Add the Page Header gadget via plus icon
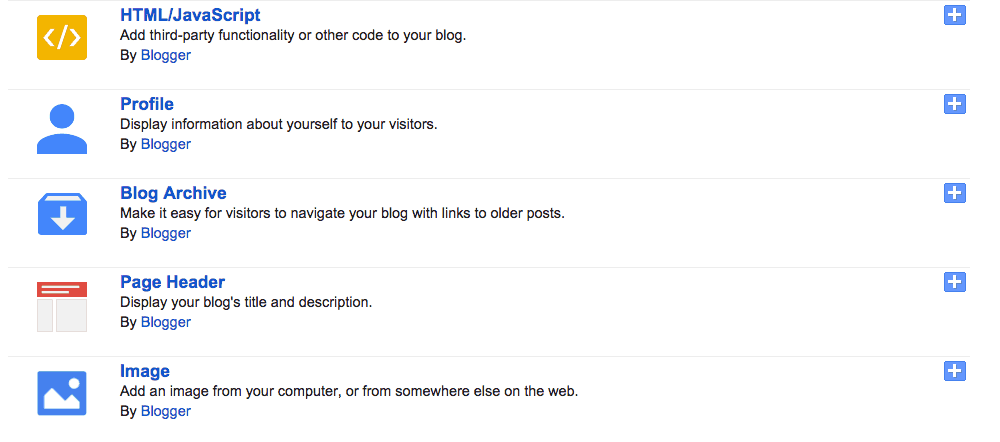1000x442 pixels. click(955, 282)
